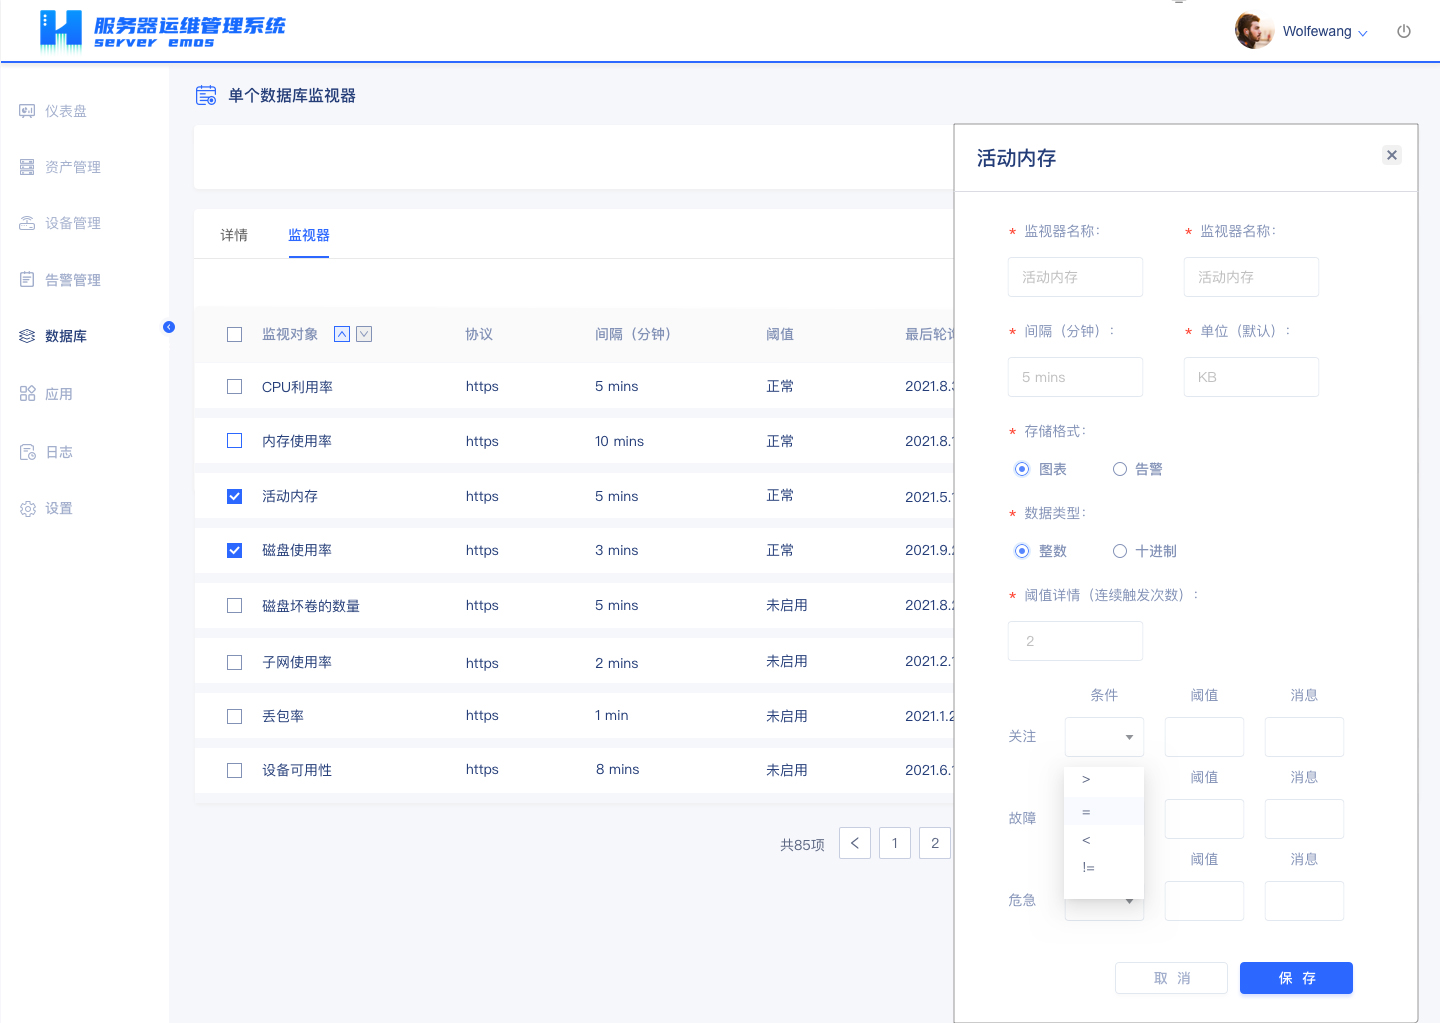Uncheck the 磁盘使用率 row checkbox
This screenshot has width=1440, height=1023.
(235, 550)
